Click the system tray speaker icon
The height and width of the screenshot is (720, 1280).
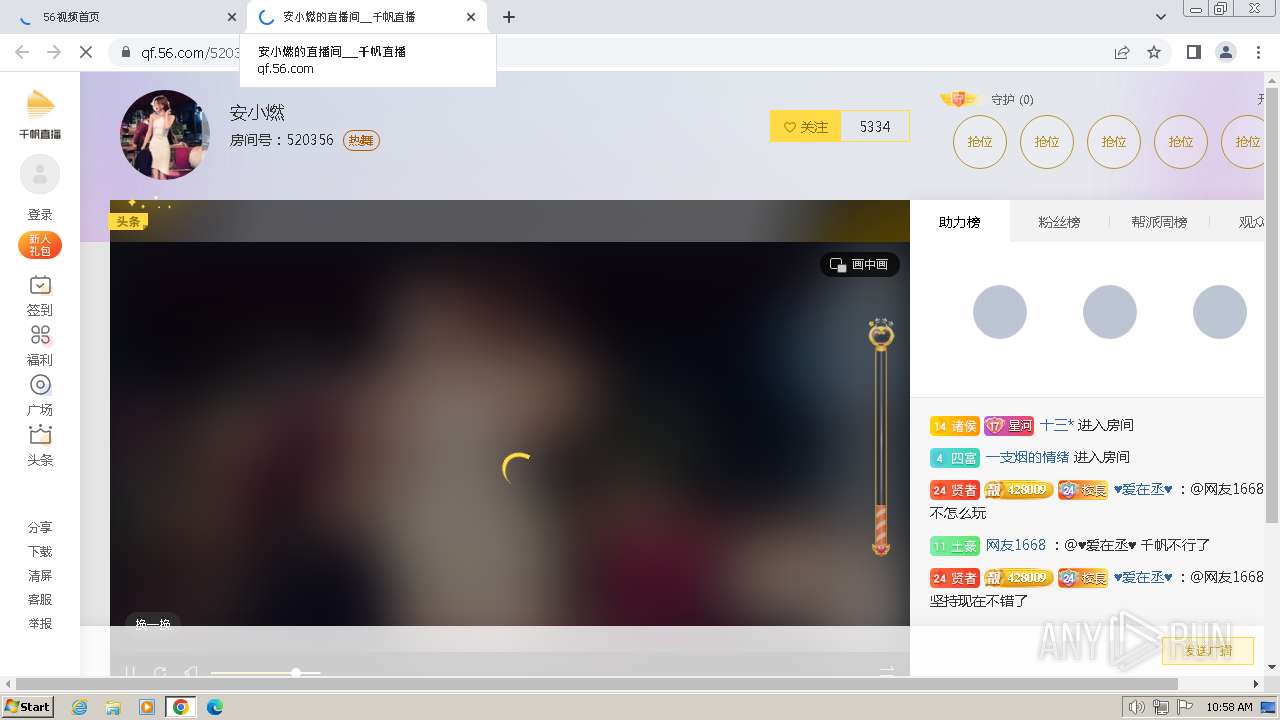1137,707
